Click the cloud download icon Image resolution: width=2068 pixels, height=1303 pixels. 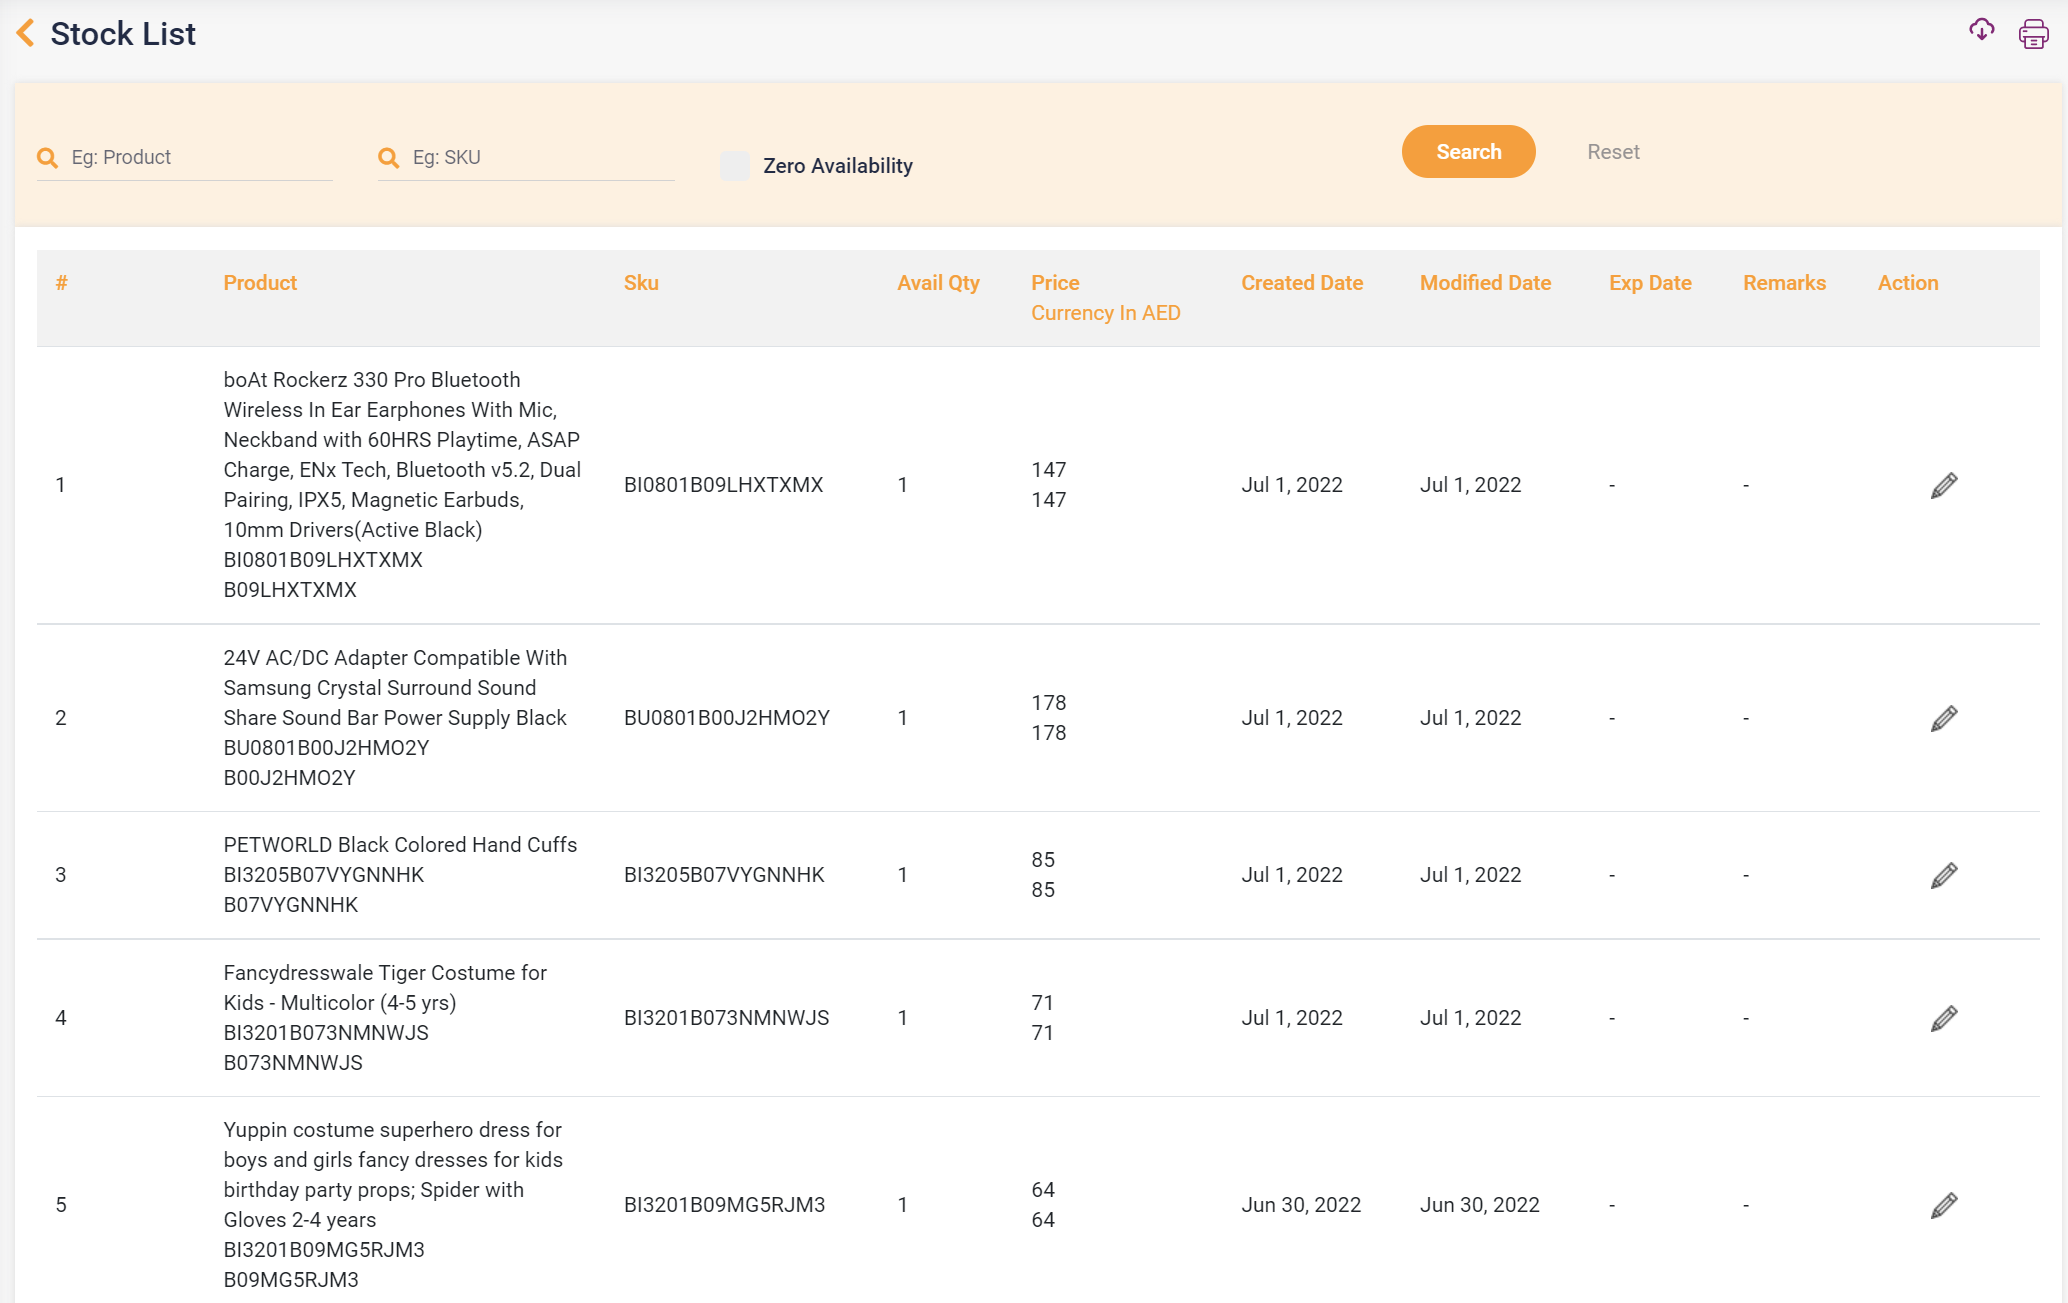pos(1981,31)
